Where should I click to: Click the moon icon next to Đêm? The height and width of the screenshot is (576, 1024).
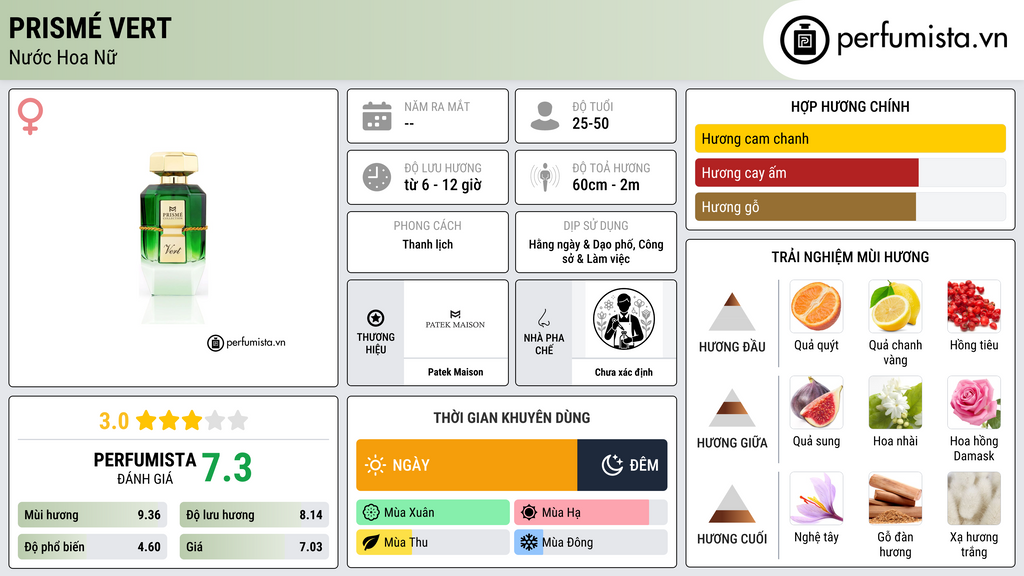point(612,465)
